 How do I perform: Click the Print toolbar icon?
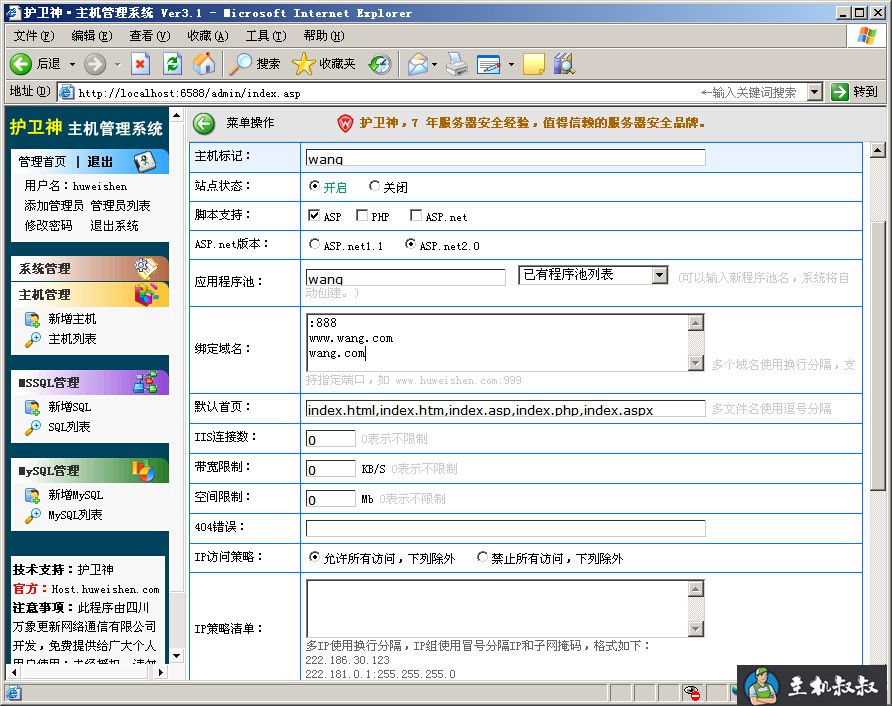click(457, 64)
